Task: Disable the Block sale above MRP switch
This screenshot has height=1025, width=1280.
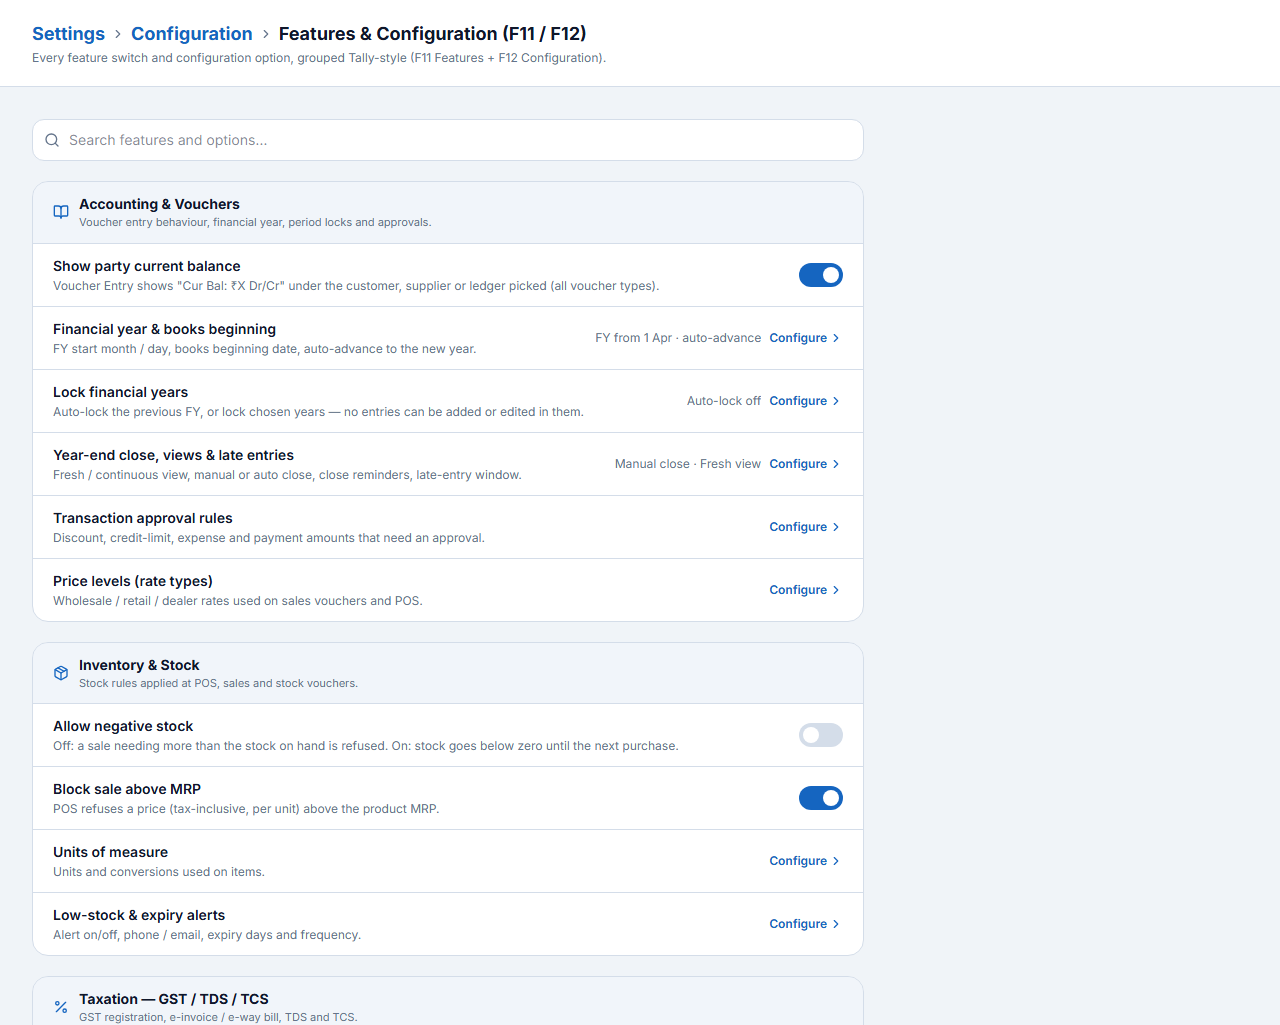Action: point(821,798)
